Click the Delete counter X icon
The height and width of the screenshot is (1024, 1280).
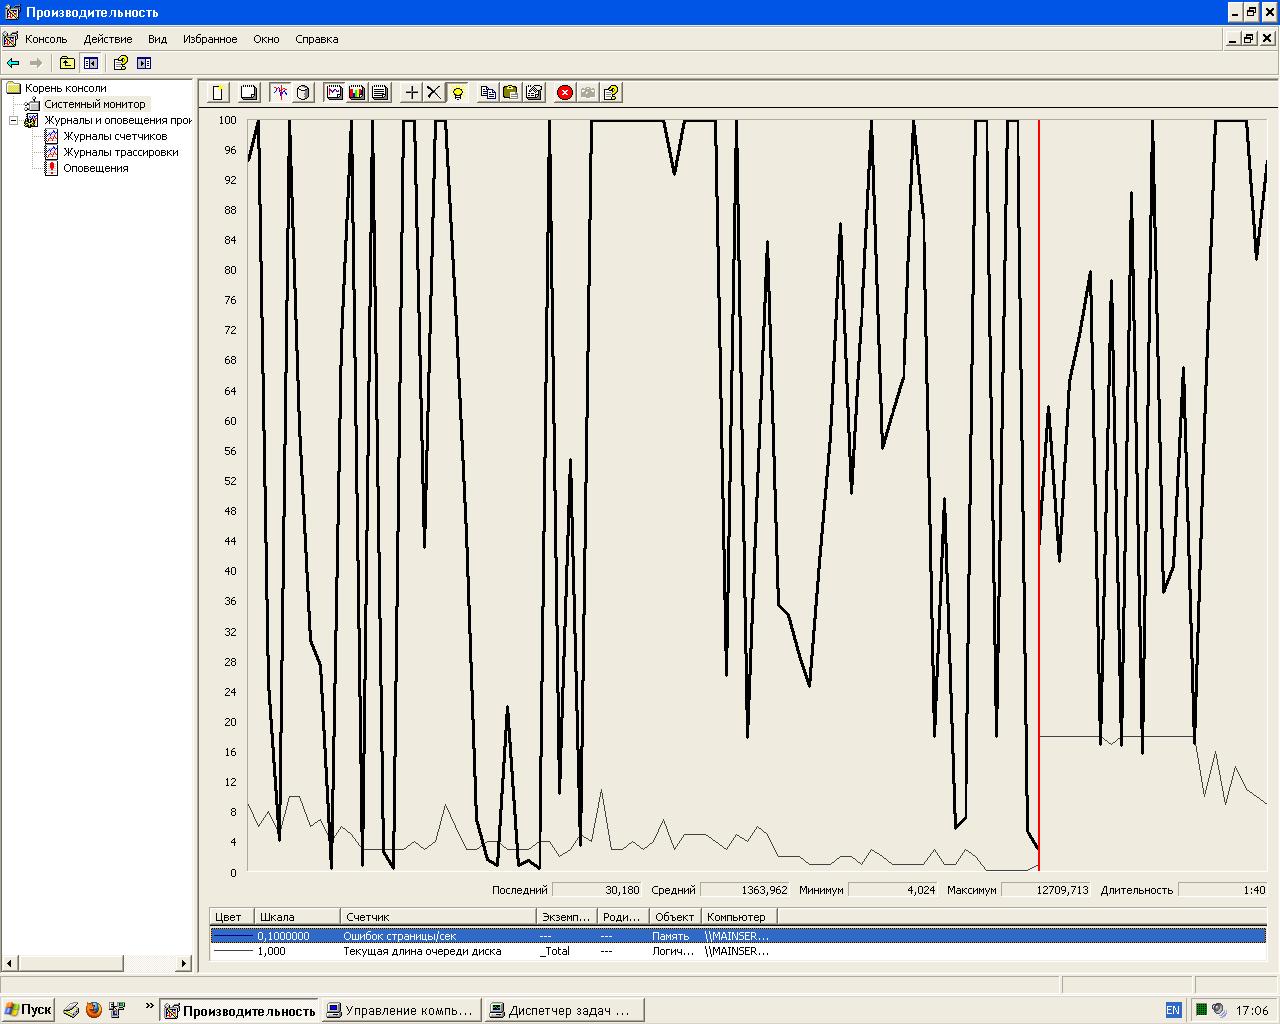[433, 93]
